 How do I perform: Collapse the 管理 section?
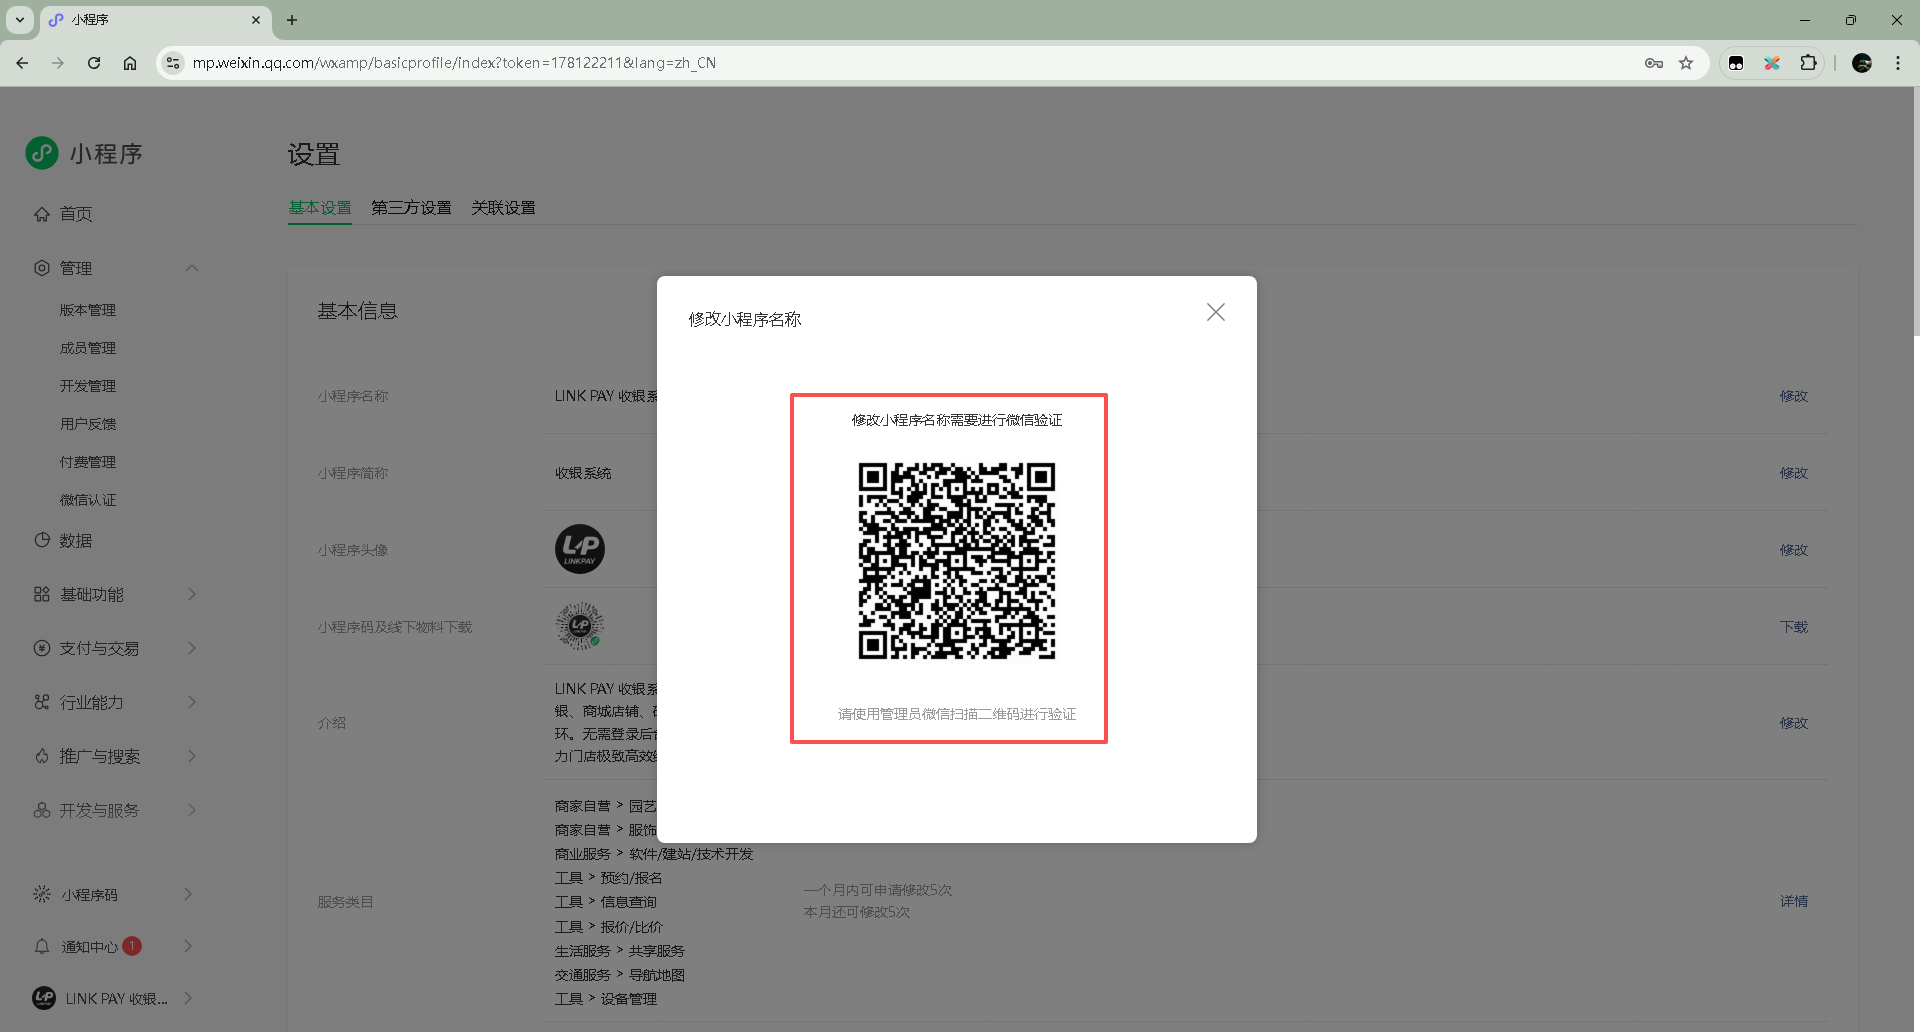tap(192, 268)
